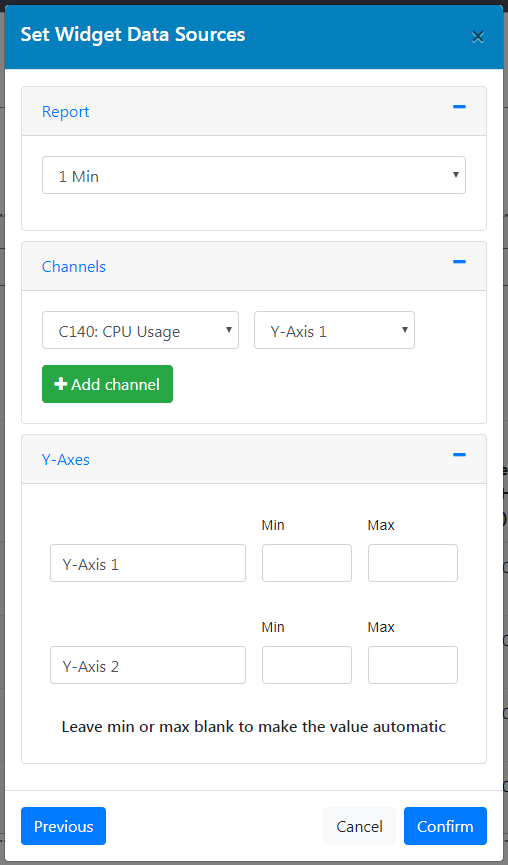Focus the Max field for Y-Axis 1
The height and width of the screenshot is (865, 508).
coord(413,563)
